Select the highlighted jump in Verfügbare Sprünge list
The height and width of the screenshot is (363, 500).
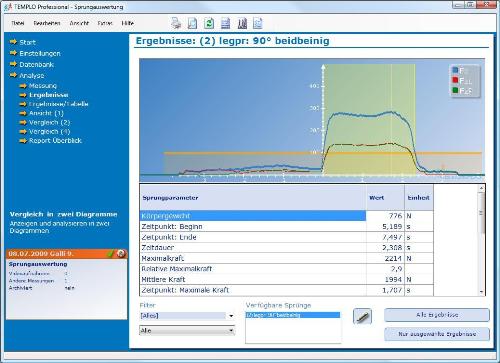[293, 315]
